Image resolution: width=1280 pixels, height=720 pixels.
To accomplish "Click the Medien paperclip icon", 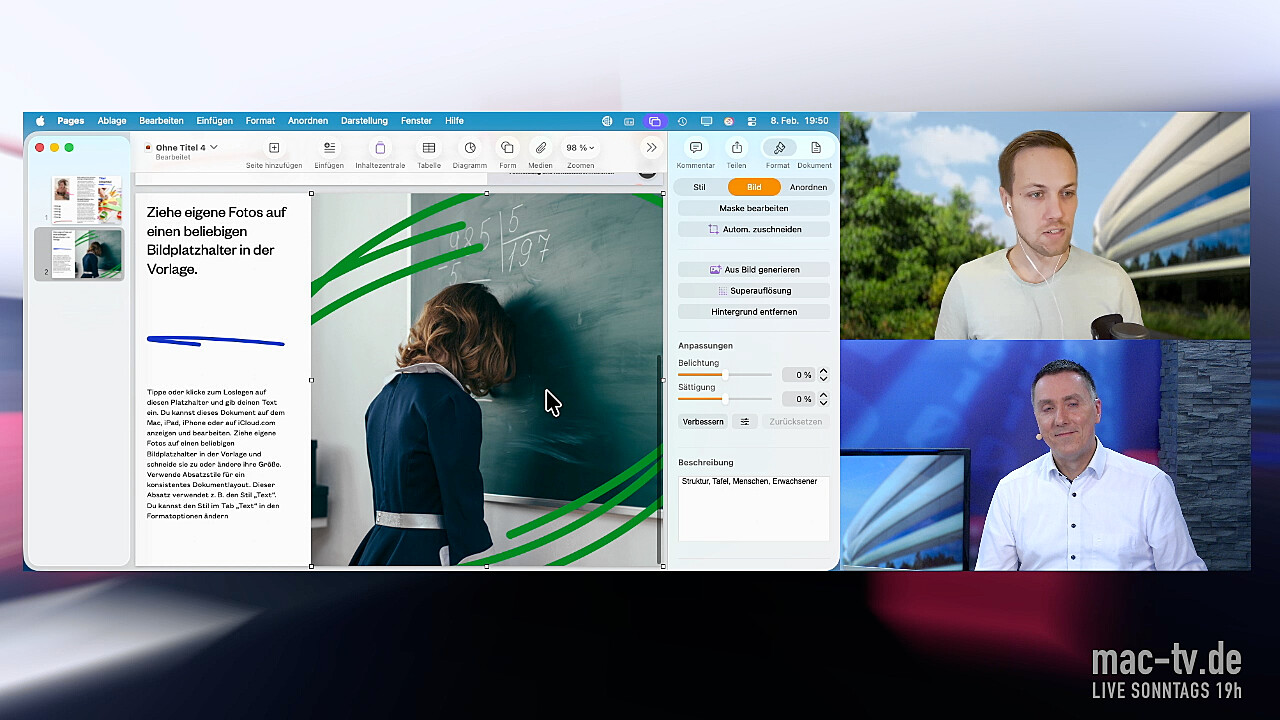I will (540, 148).
